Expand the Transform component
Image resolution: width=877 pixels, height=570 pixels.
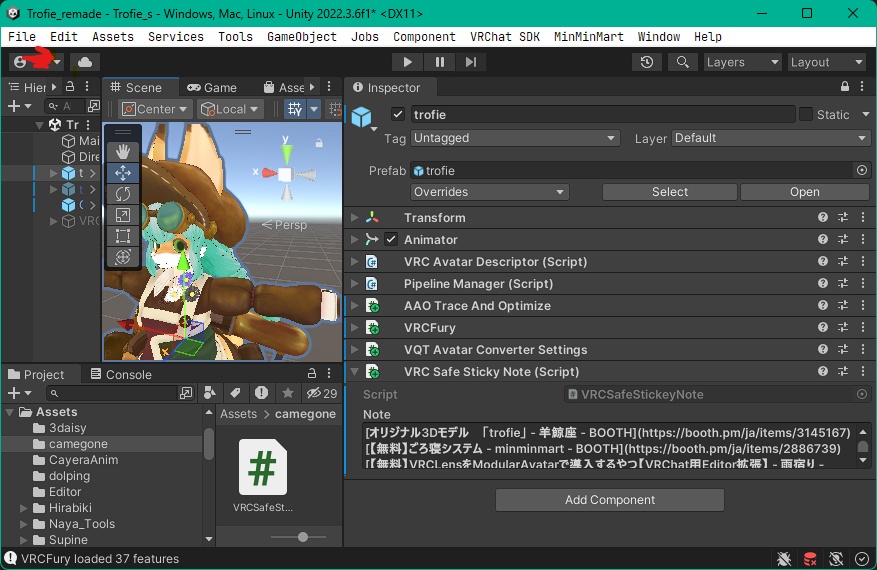pos(355,217)
